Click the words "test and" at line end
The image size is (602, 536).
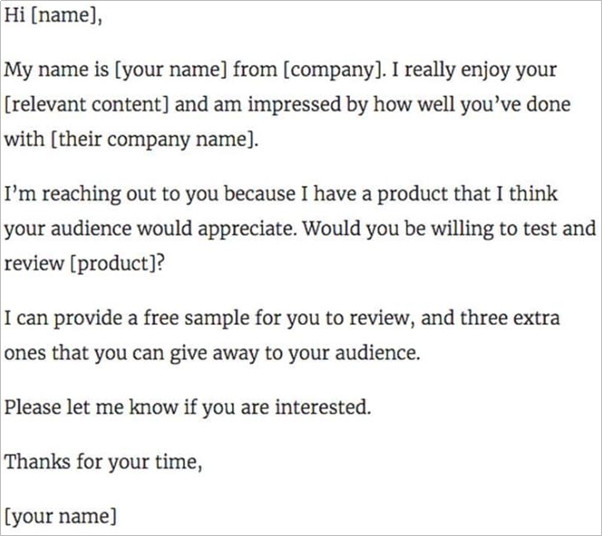[559, 228]
